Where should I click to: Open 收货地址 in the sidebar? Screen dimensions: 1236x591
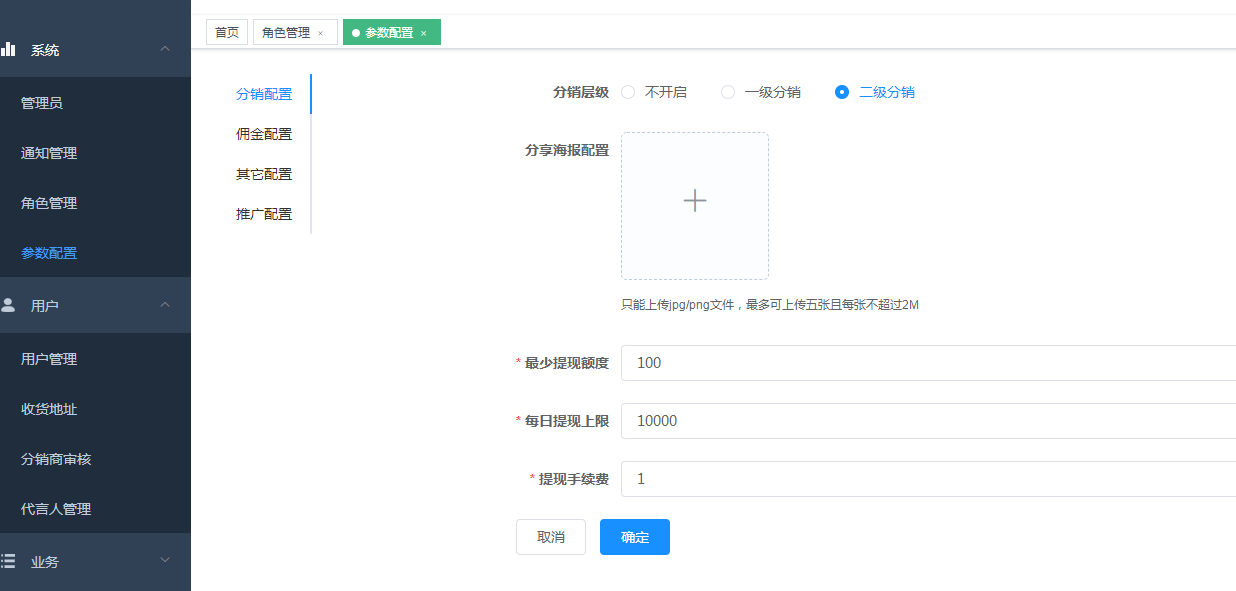(95, 409)
